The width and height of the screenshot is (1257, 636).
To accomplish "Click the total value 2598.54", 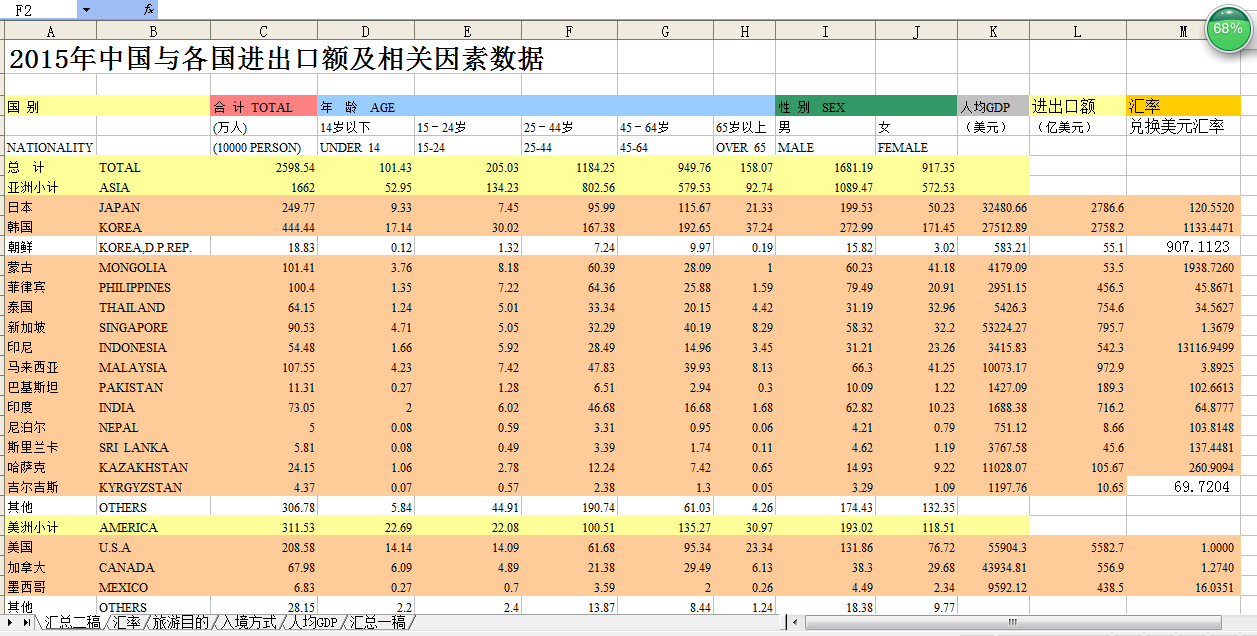I will [x=263, y=167].
